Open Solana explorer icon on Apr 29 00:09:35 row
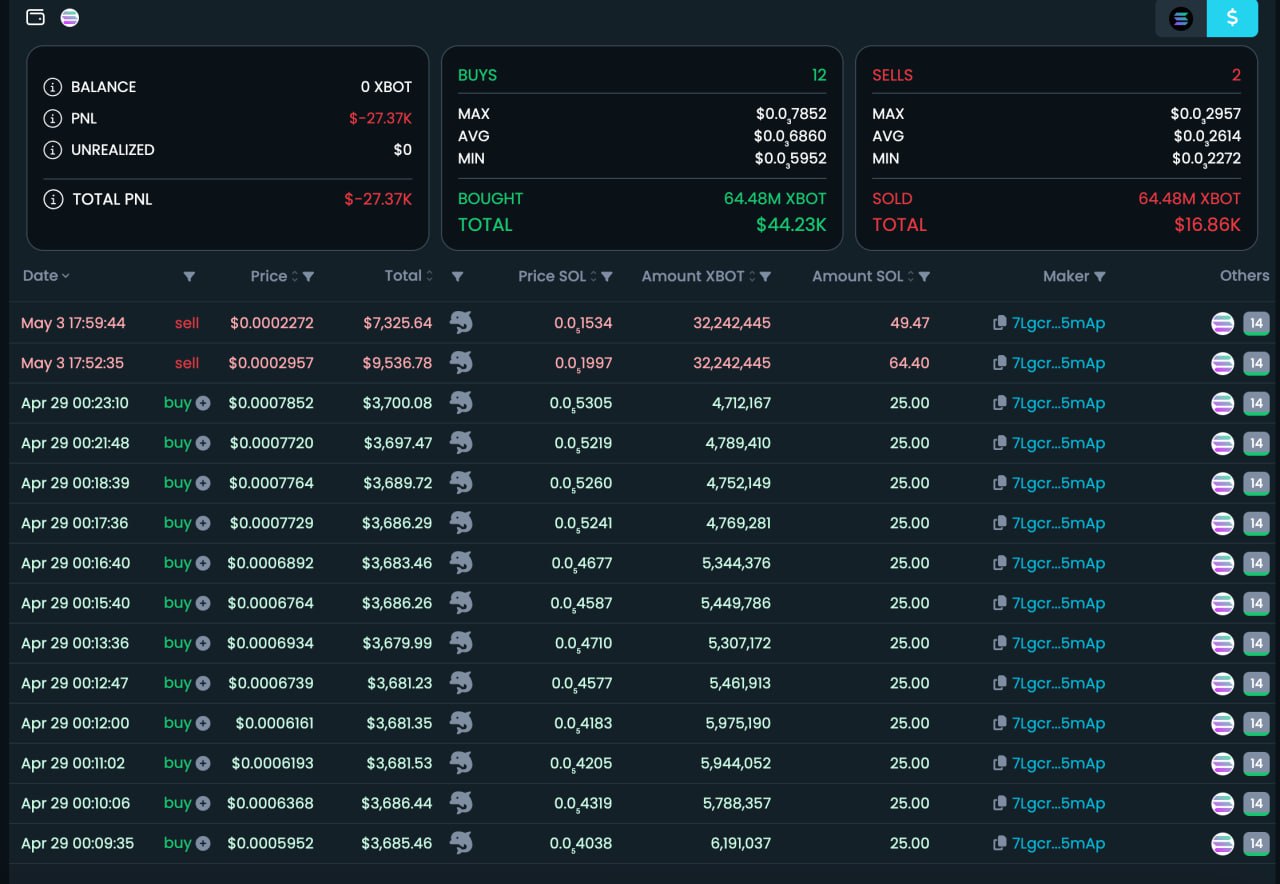 coord(1222,843)
